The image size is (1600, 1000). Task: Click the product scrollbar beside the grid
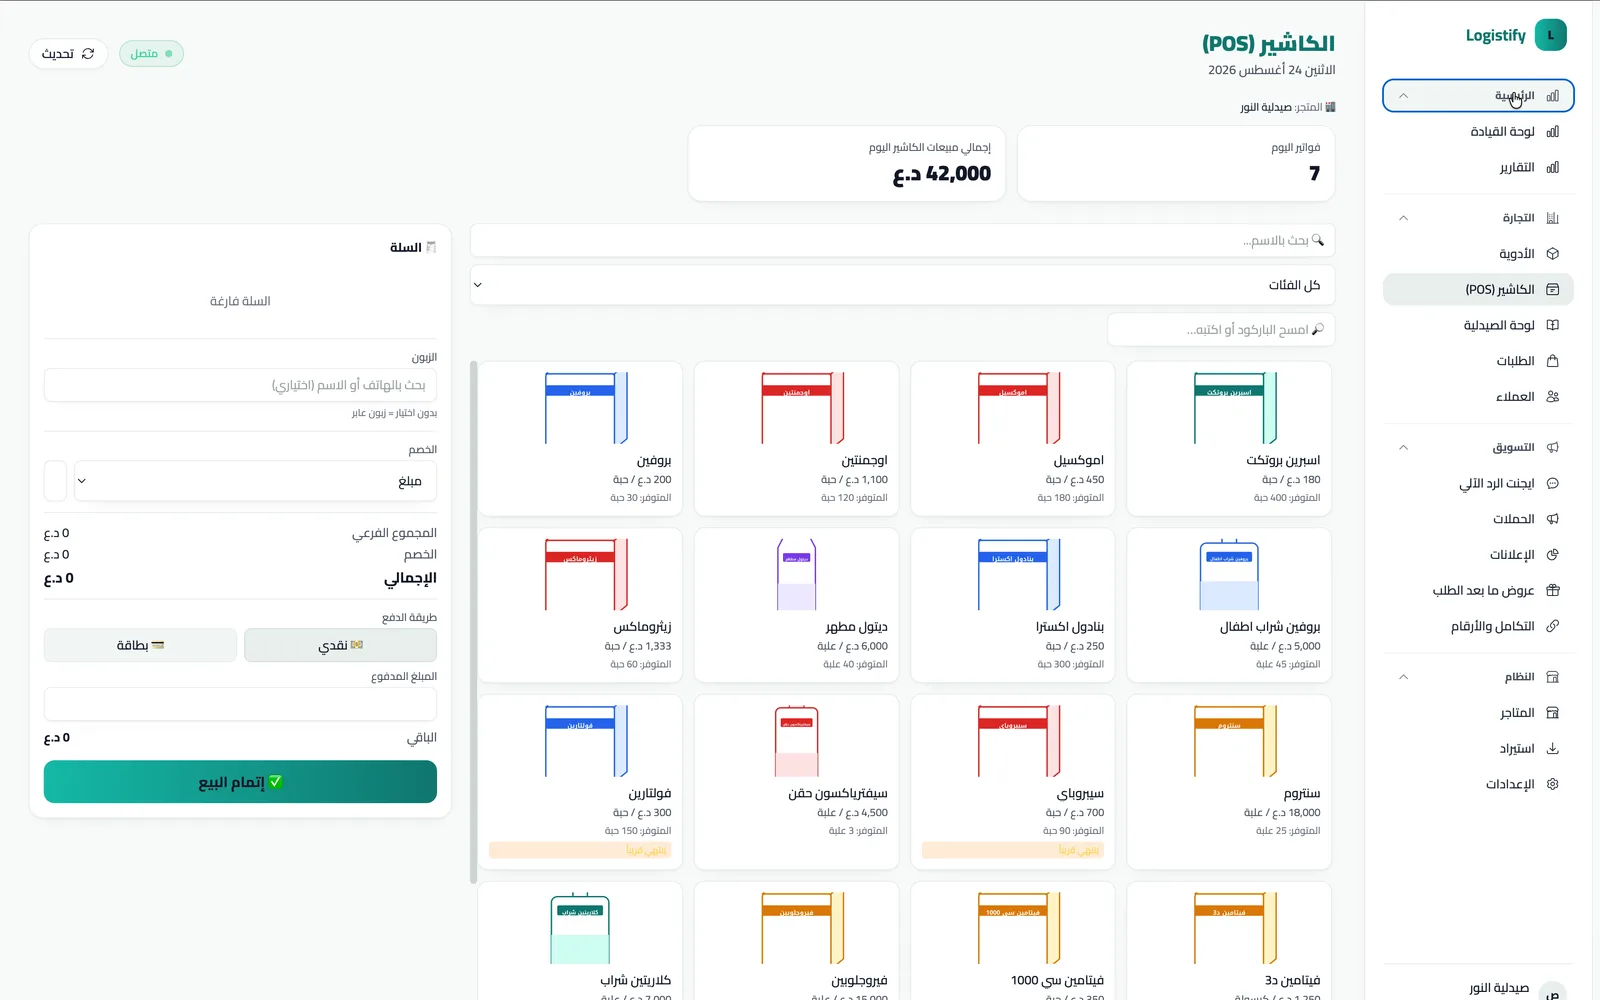(x=473, y=622)
